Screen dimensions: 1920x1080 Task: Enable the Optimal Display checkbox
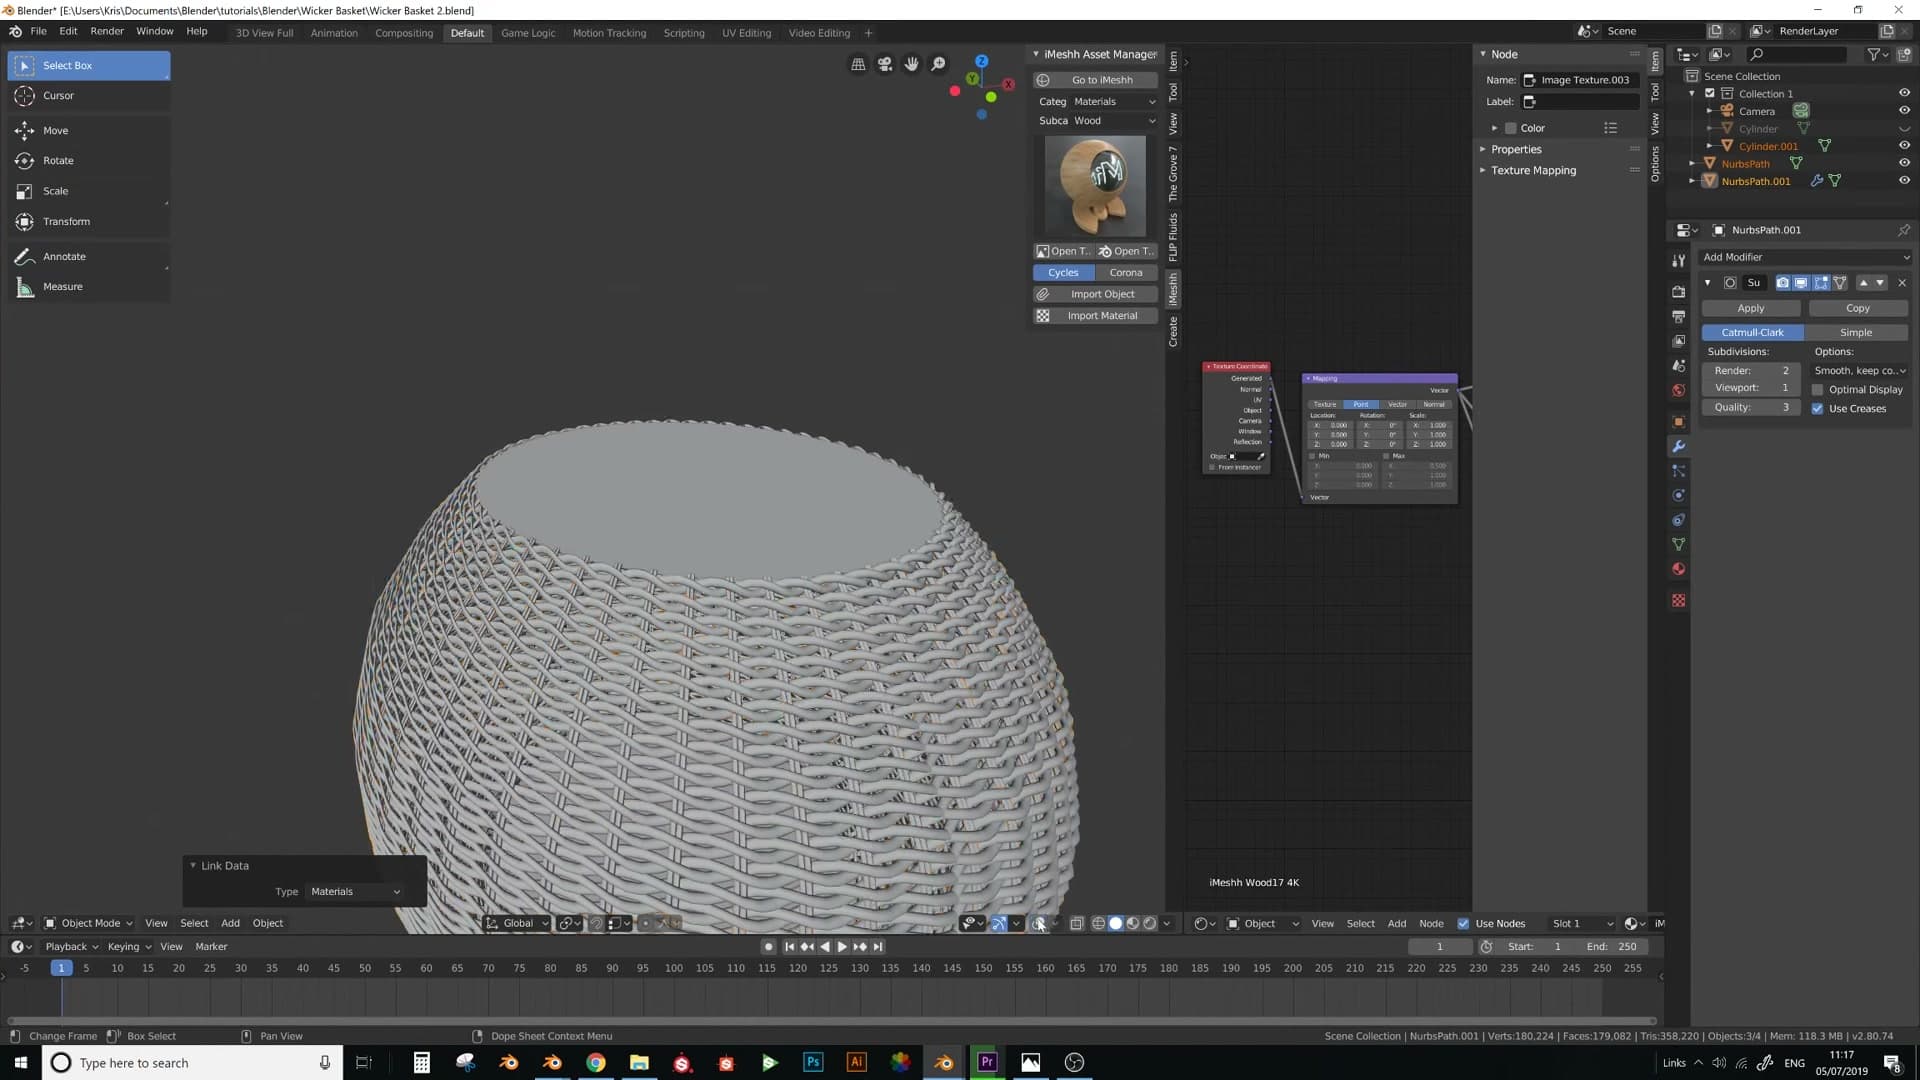pyautogui.click(x=1818, y=390)
